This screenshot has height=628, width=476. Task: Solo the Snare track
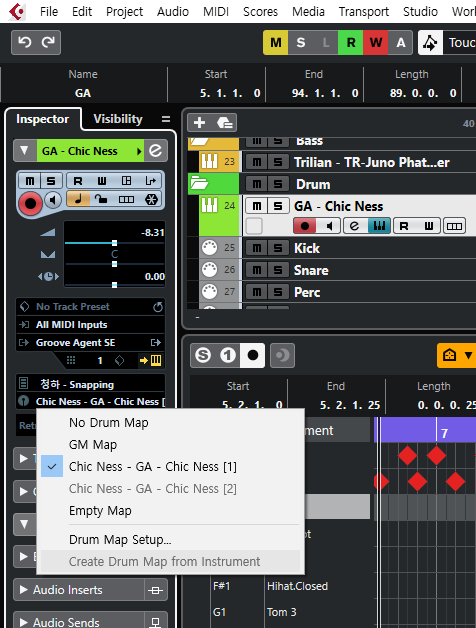click(x=278, y=270)
